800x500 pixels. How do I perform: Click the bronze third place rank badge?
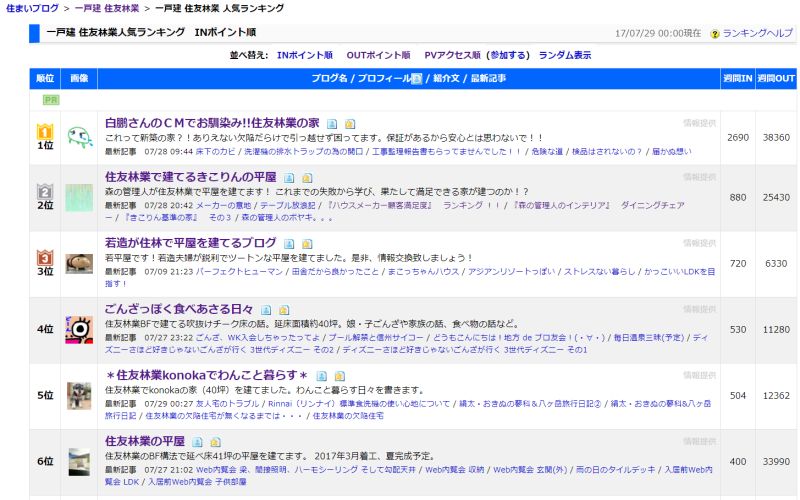(45, 257)
